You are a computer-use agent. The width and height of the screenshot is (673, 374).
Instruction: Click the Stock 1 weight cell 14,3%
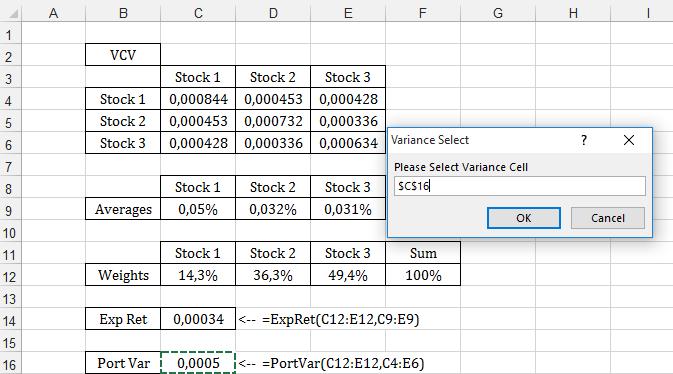pyautogui.click(x=198, y=275)
